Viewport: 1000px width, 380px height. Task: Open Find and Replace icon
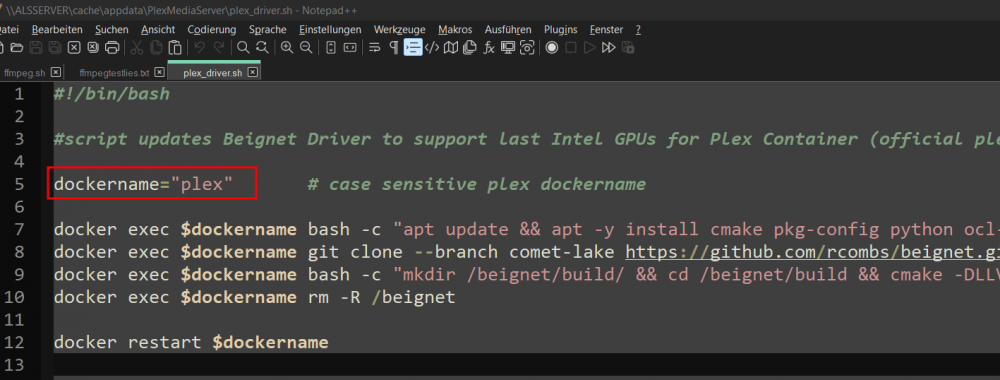pyautogui.click(x=261, y=47)
